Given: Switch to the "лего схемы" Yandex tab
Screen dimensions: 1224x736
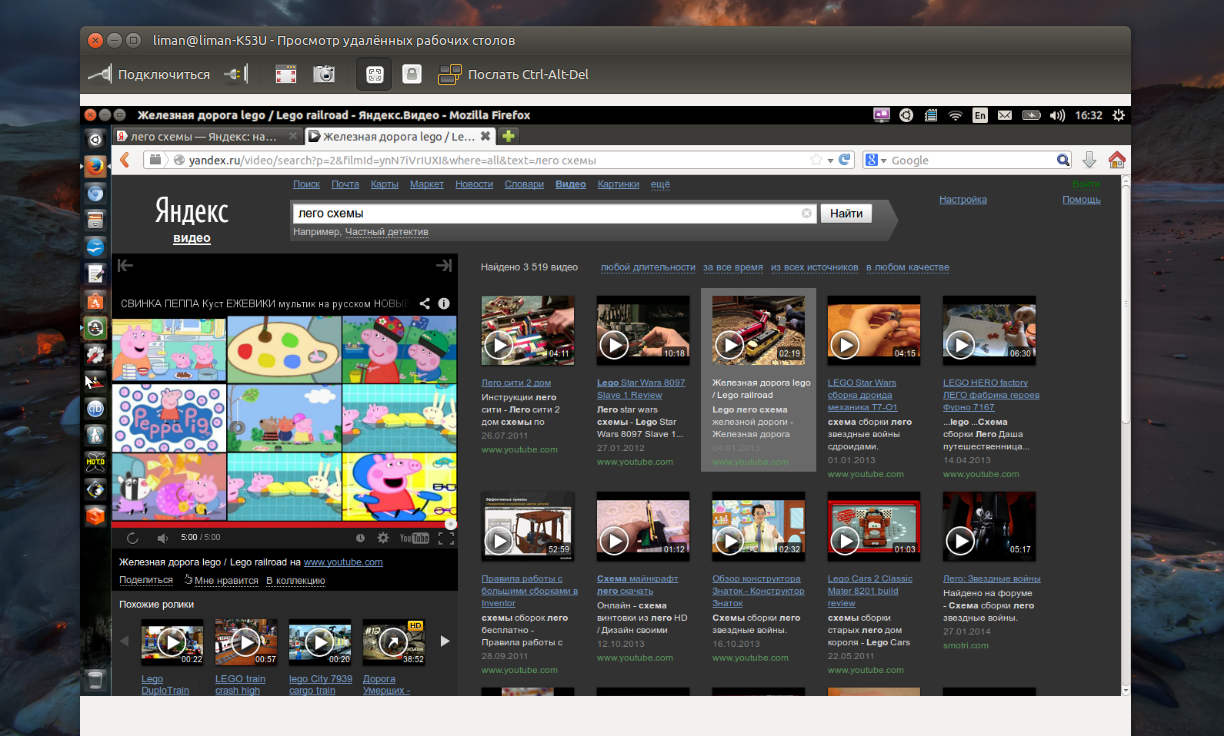Looking at the screenshot, I should tap(204, 136).
